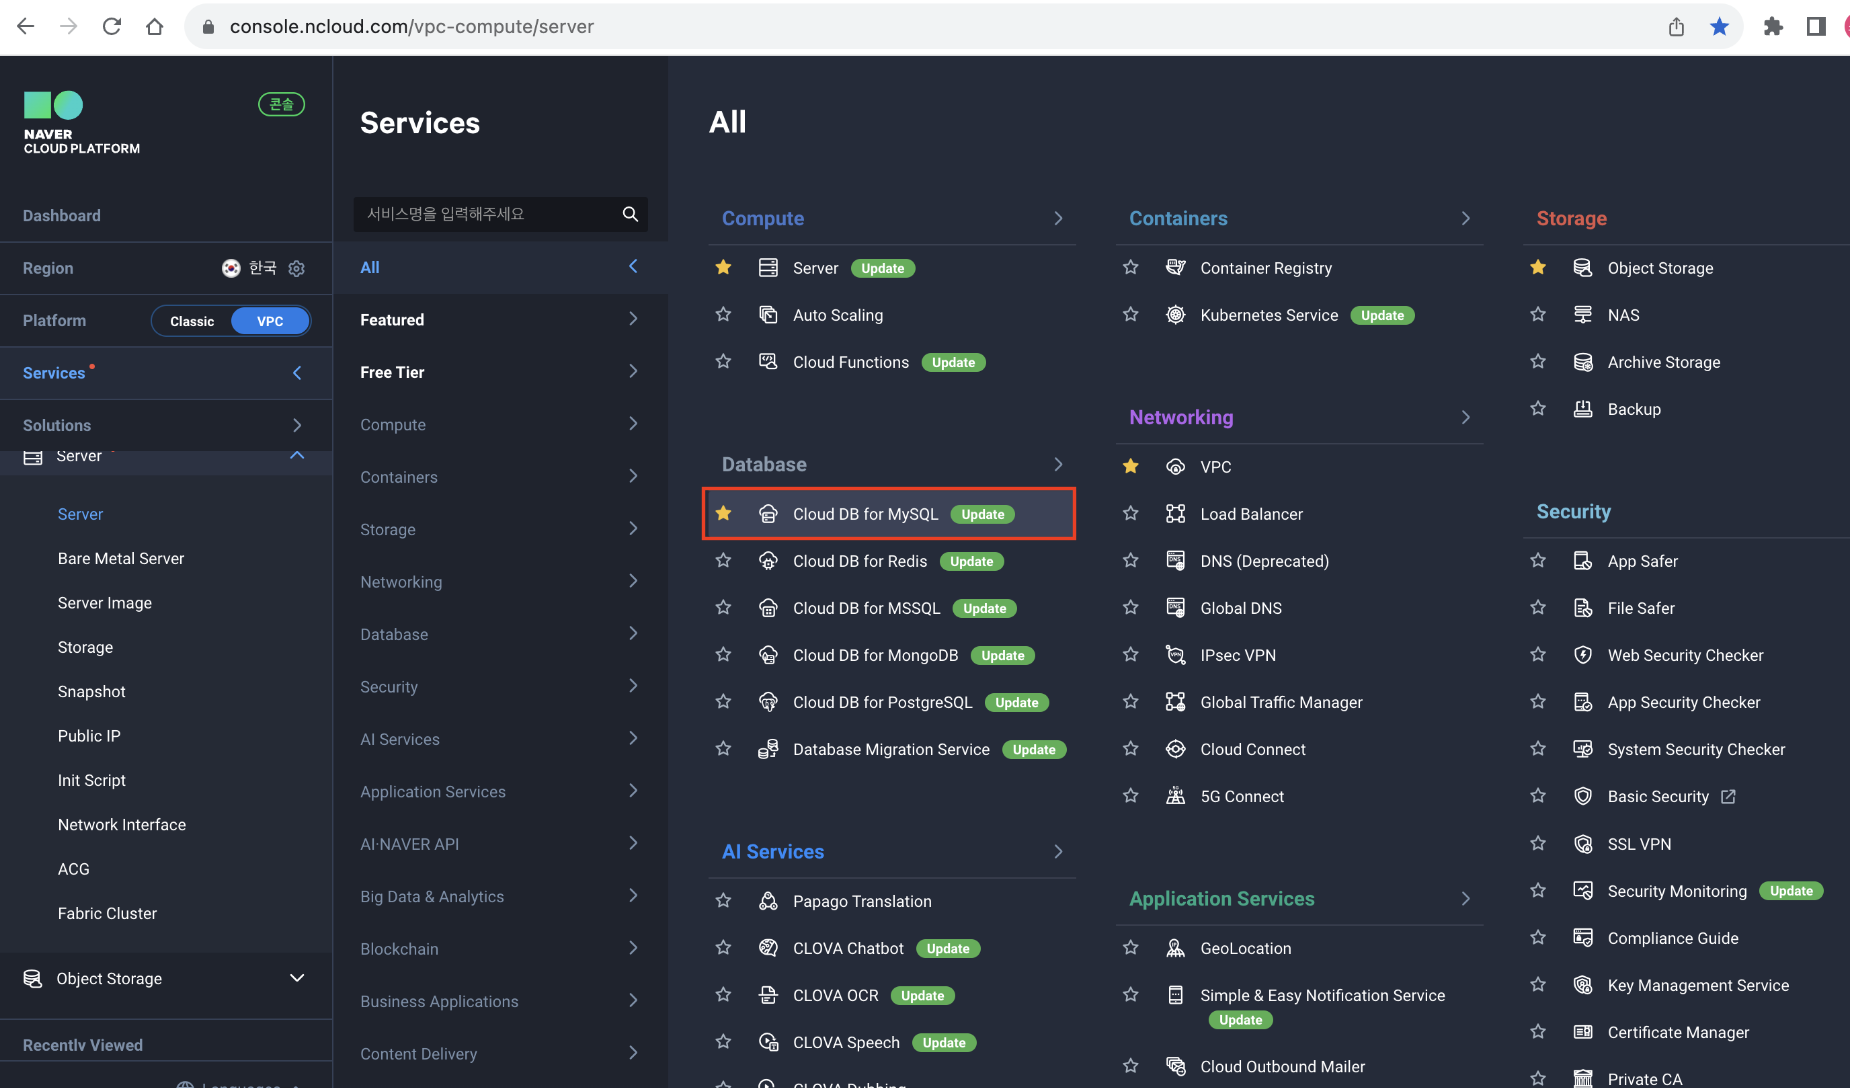The image size is (1850, 1088).
Task: Favorite Container Registry with its star
Action: tap(1131, 267)
